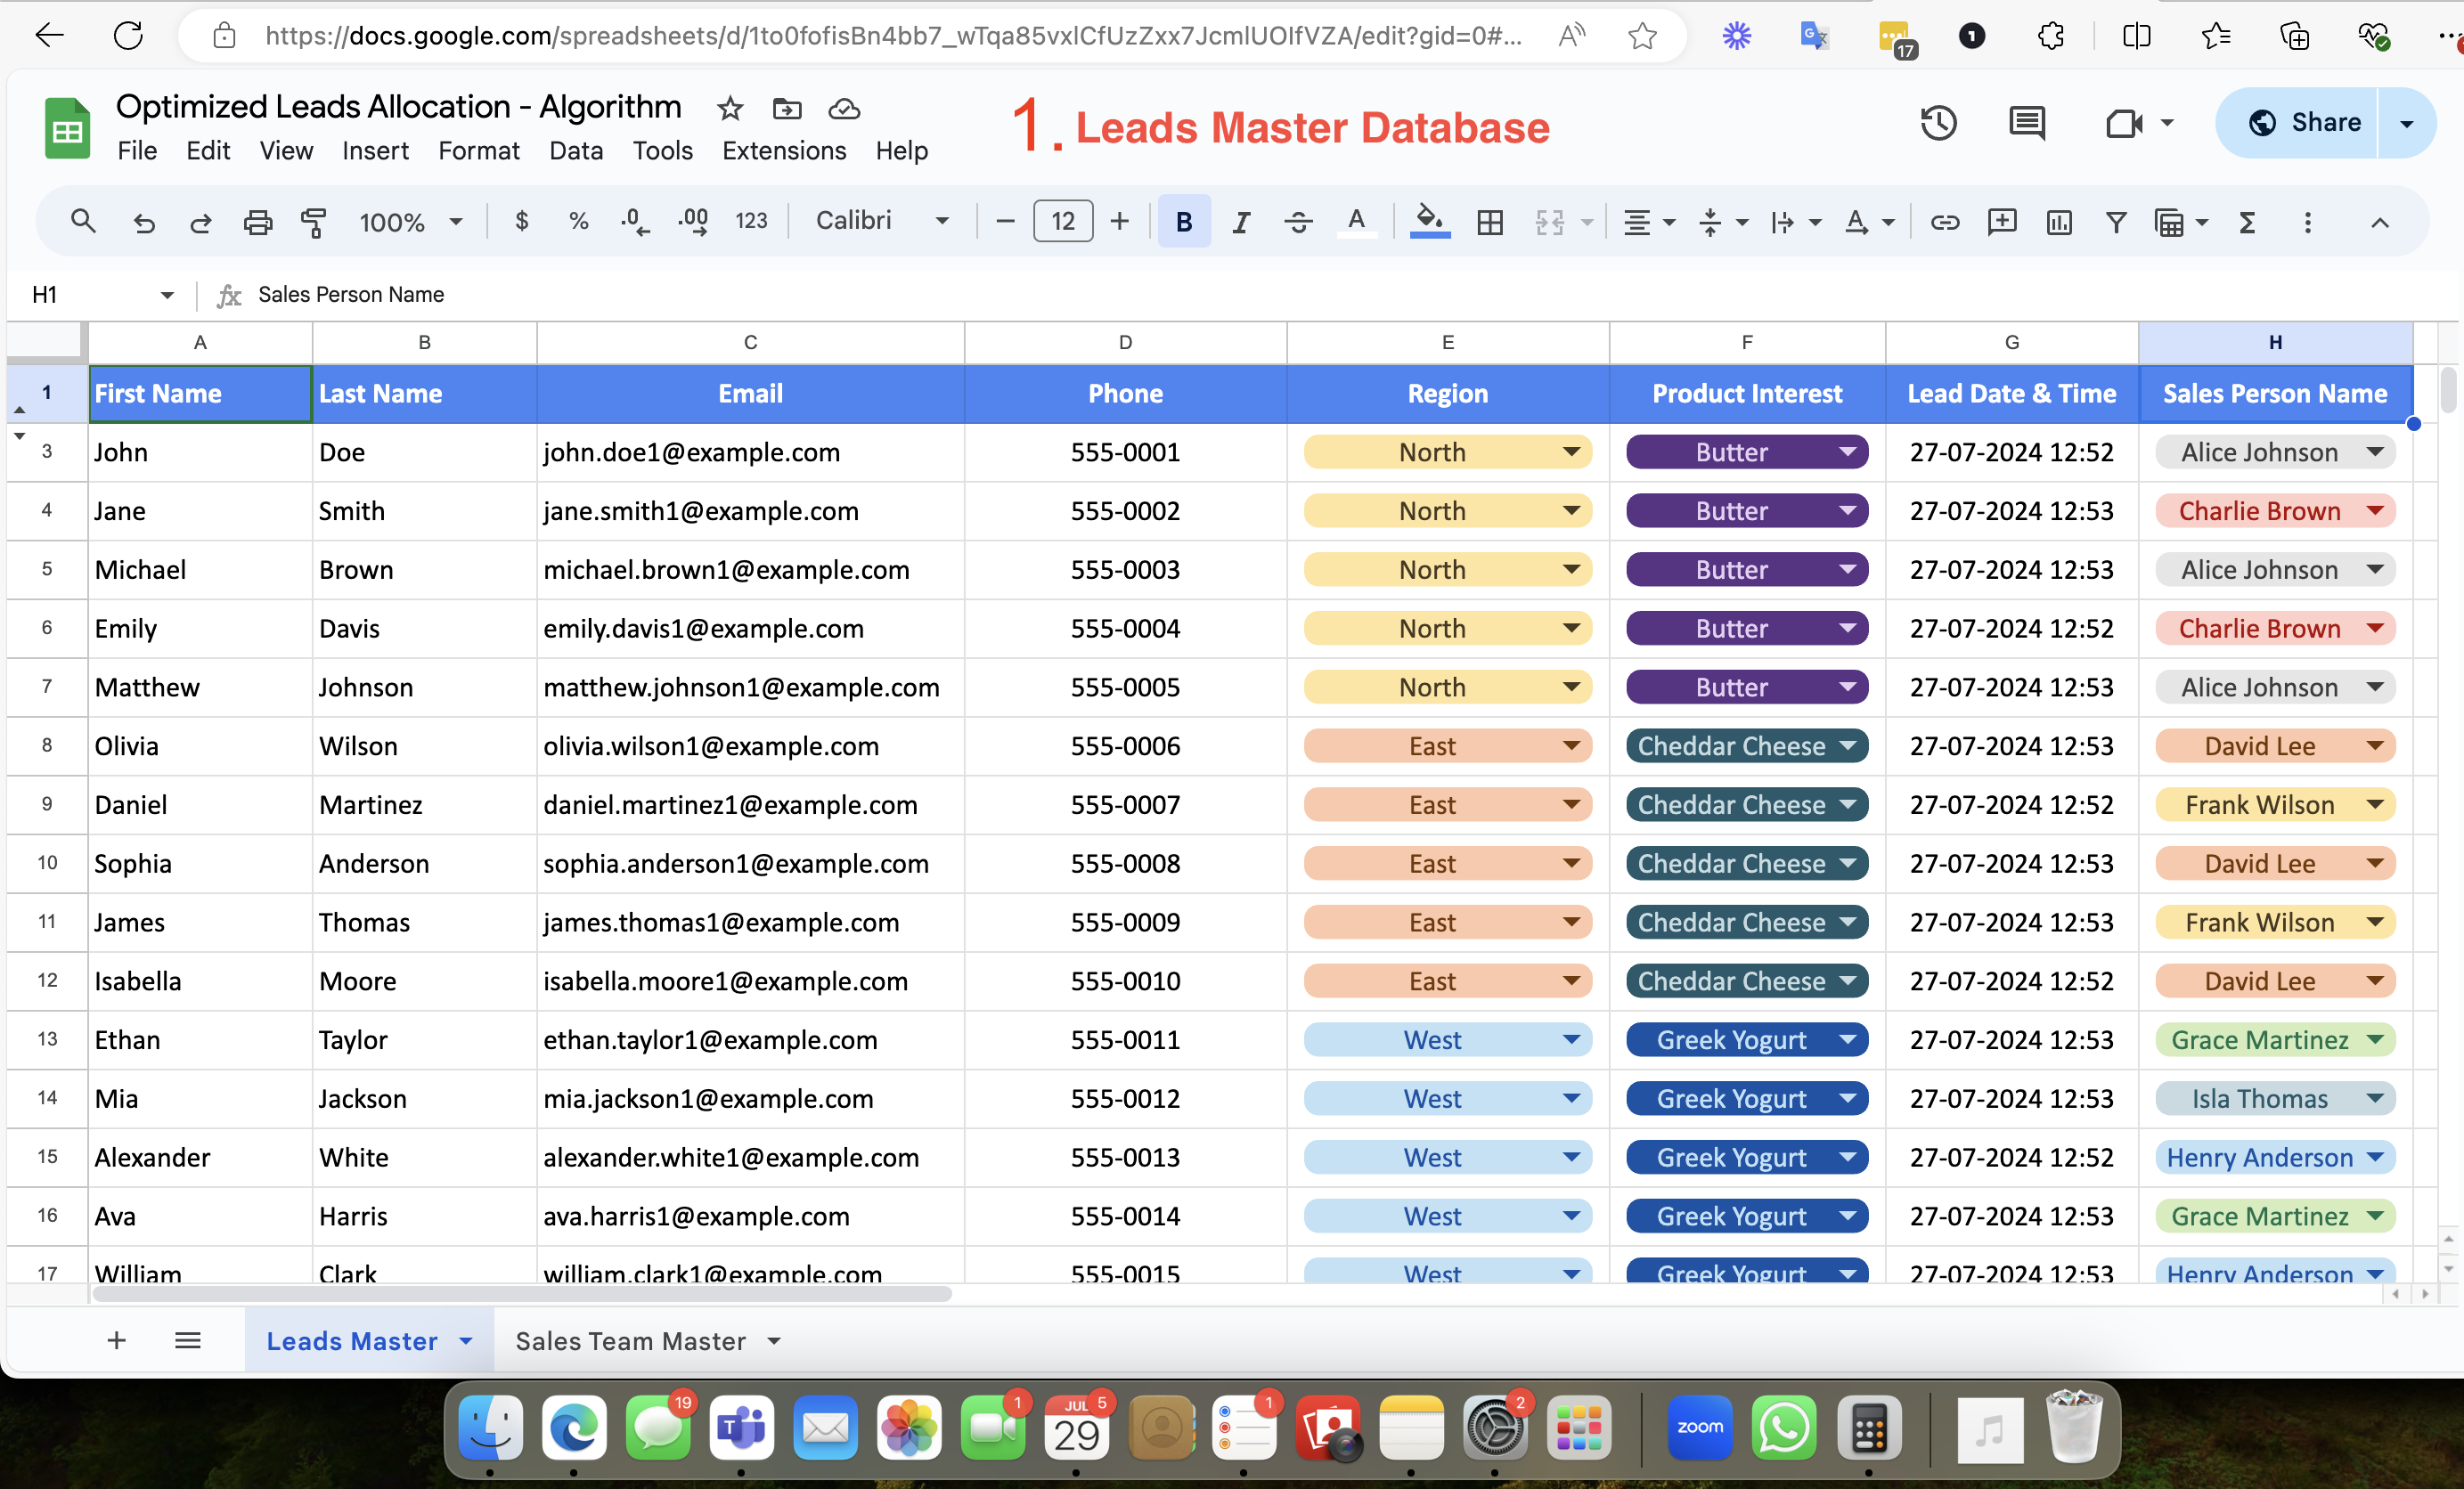Screen dimensions: 2464x1489
Task: Click the horizontal scrollbar
Action: (521, 1294)
